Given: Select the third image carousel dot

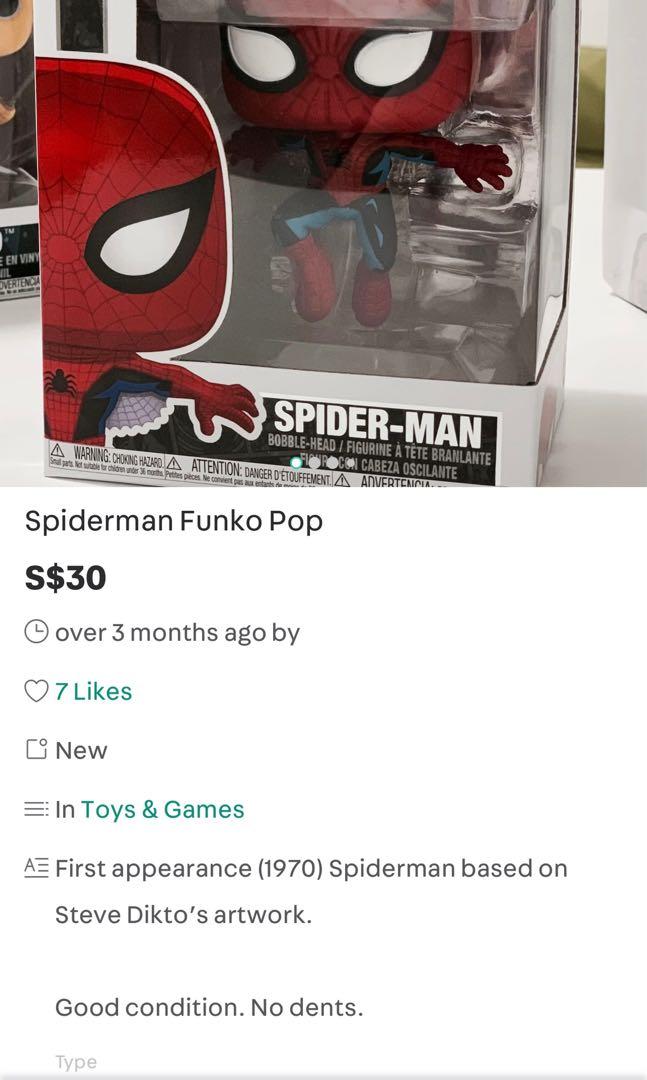Looking at the screenshot, I should point(332,463).
